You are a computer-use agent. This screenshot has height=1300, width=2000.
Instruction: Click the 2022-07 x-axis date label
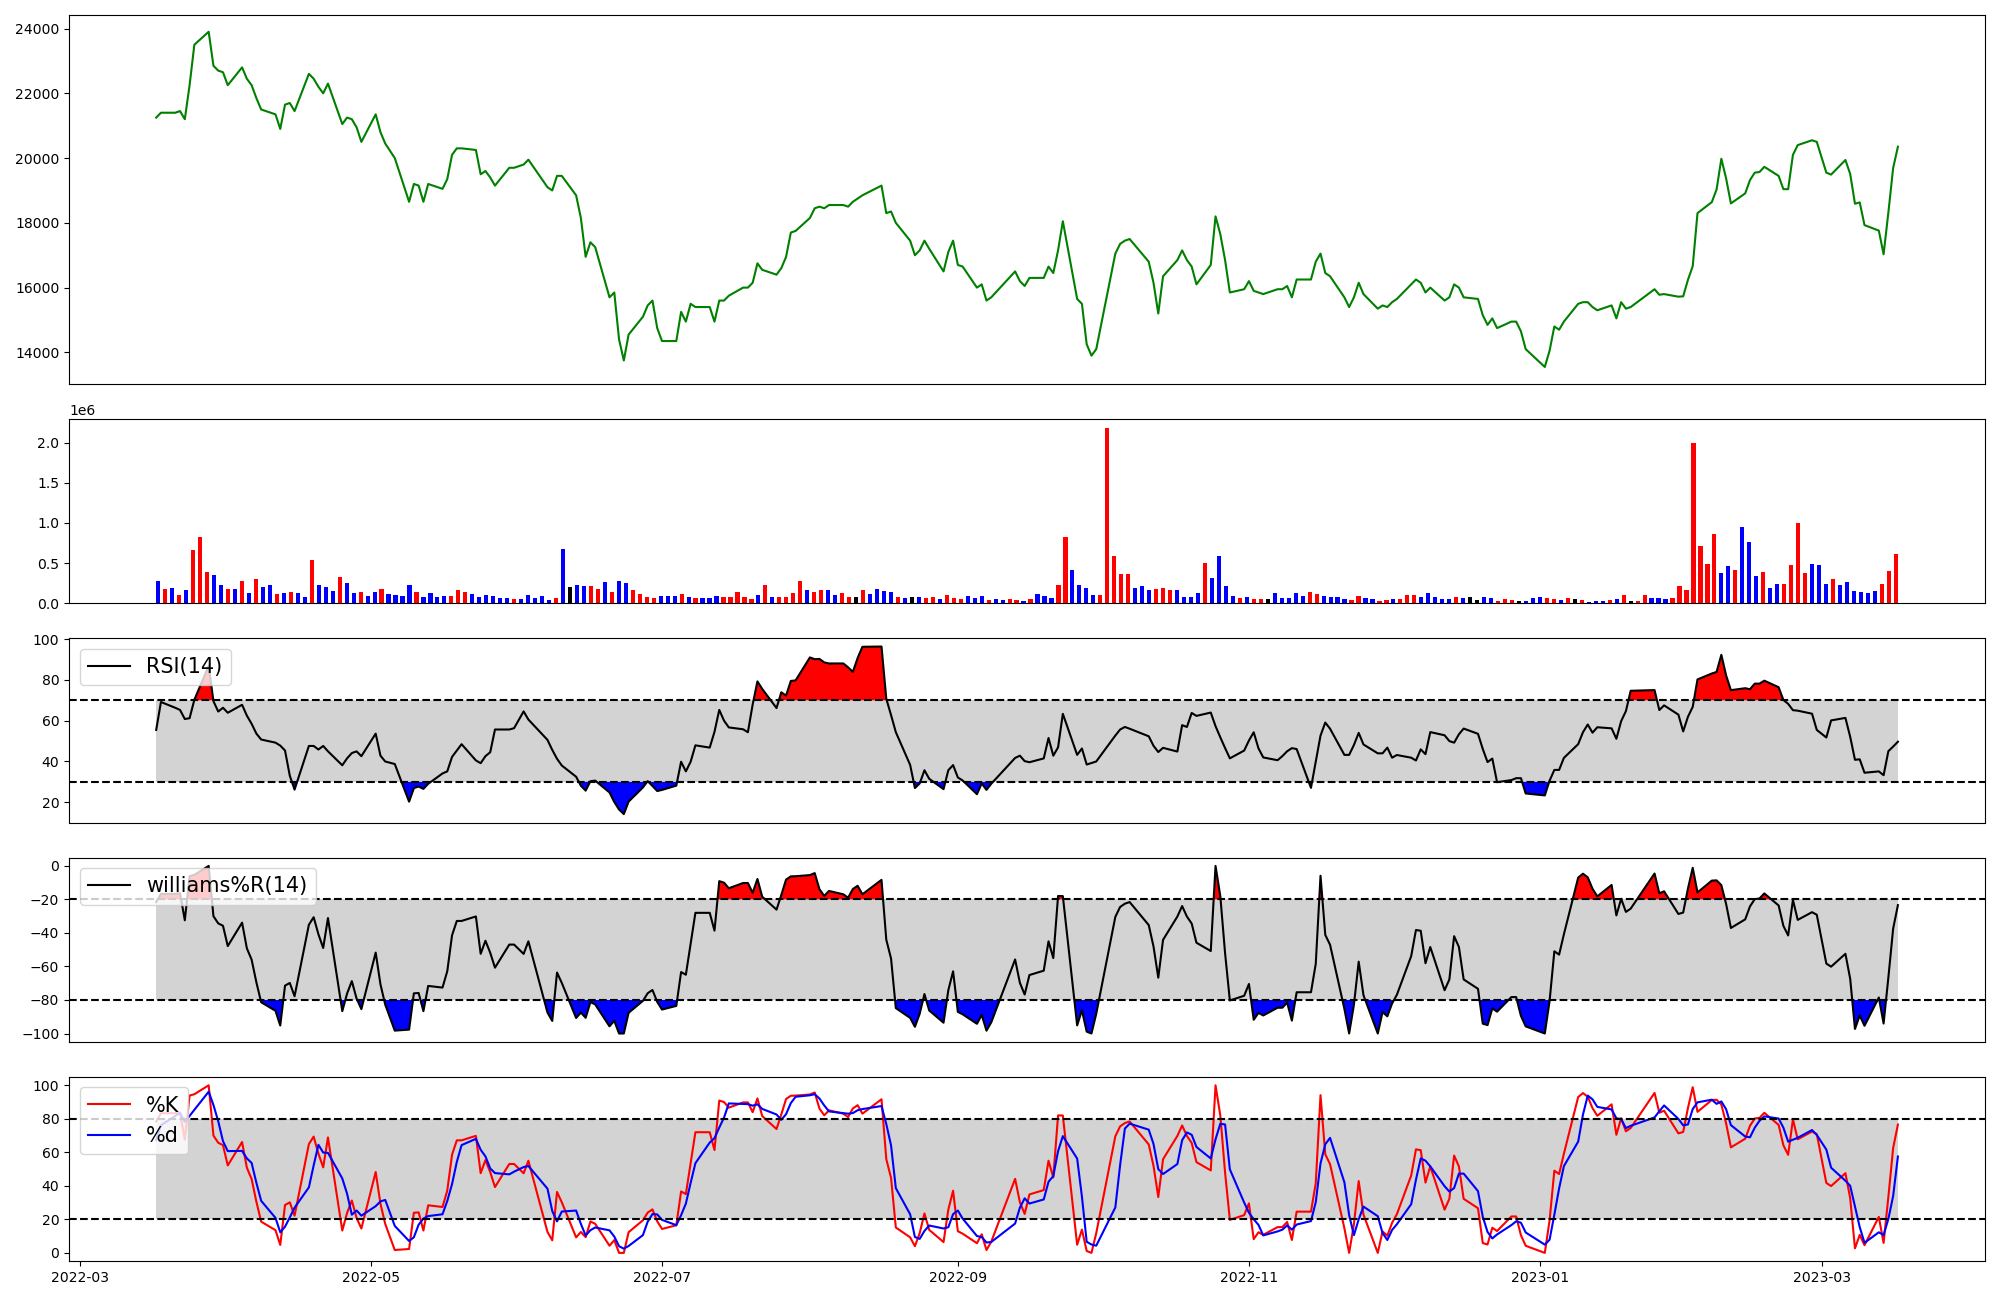click(662, 1277)
